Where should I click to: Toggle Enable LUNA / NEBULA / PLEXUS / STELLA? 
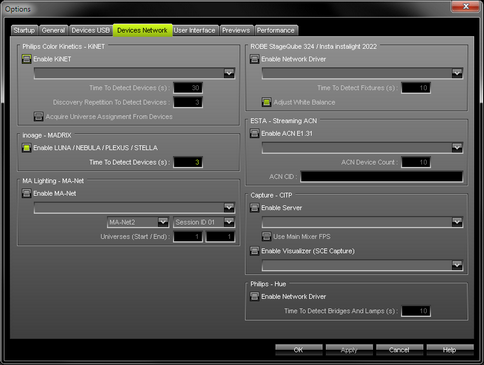pyautogui.click(x=26, y=148)
